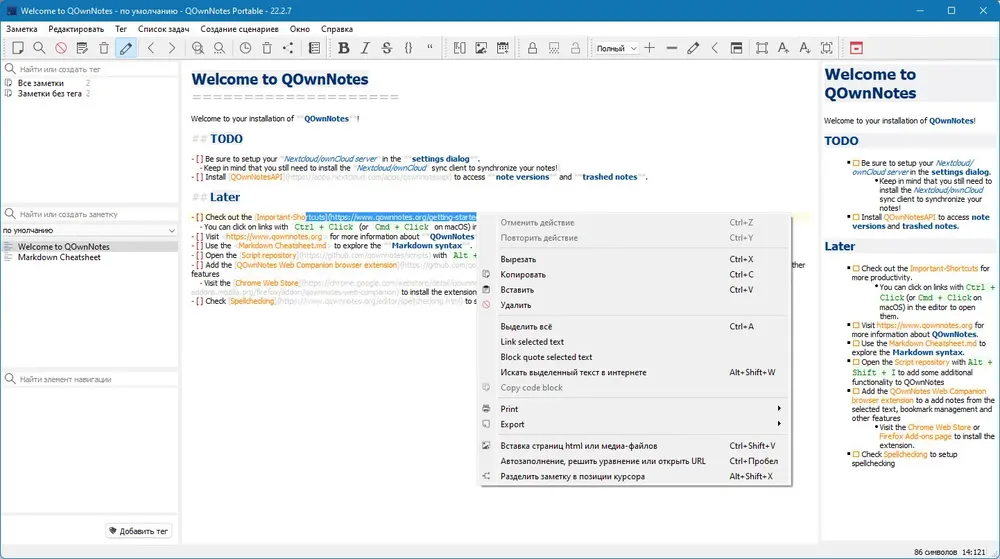
Task: Apply italic formatting icon
Action: pyautogui.click(x=365, y=48)
